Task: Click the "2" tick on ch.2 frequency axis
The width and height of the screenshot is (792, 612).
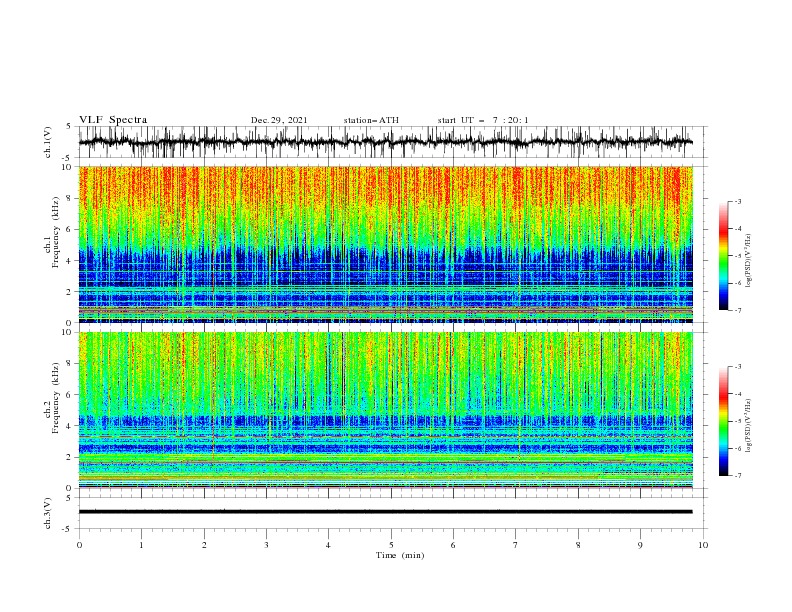Action: click(70, 457)
